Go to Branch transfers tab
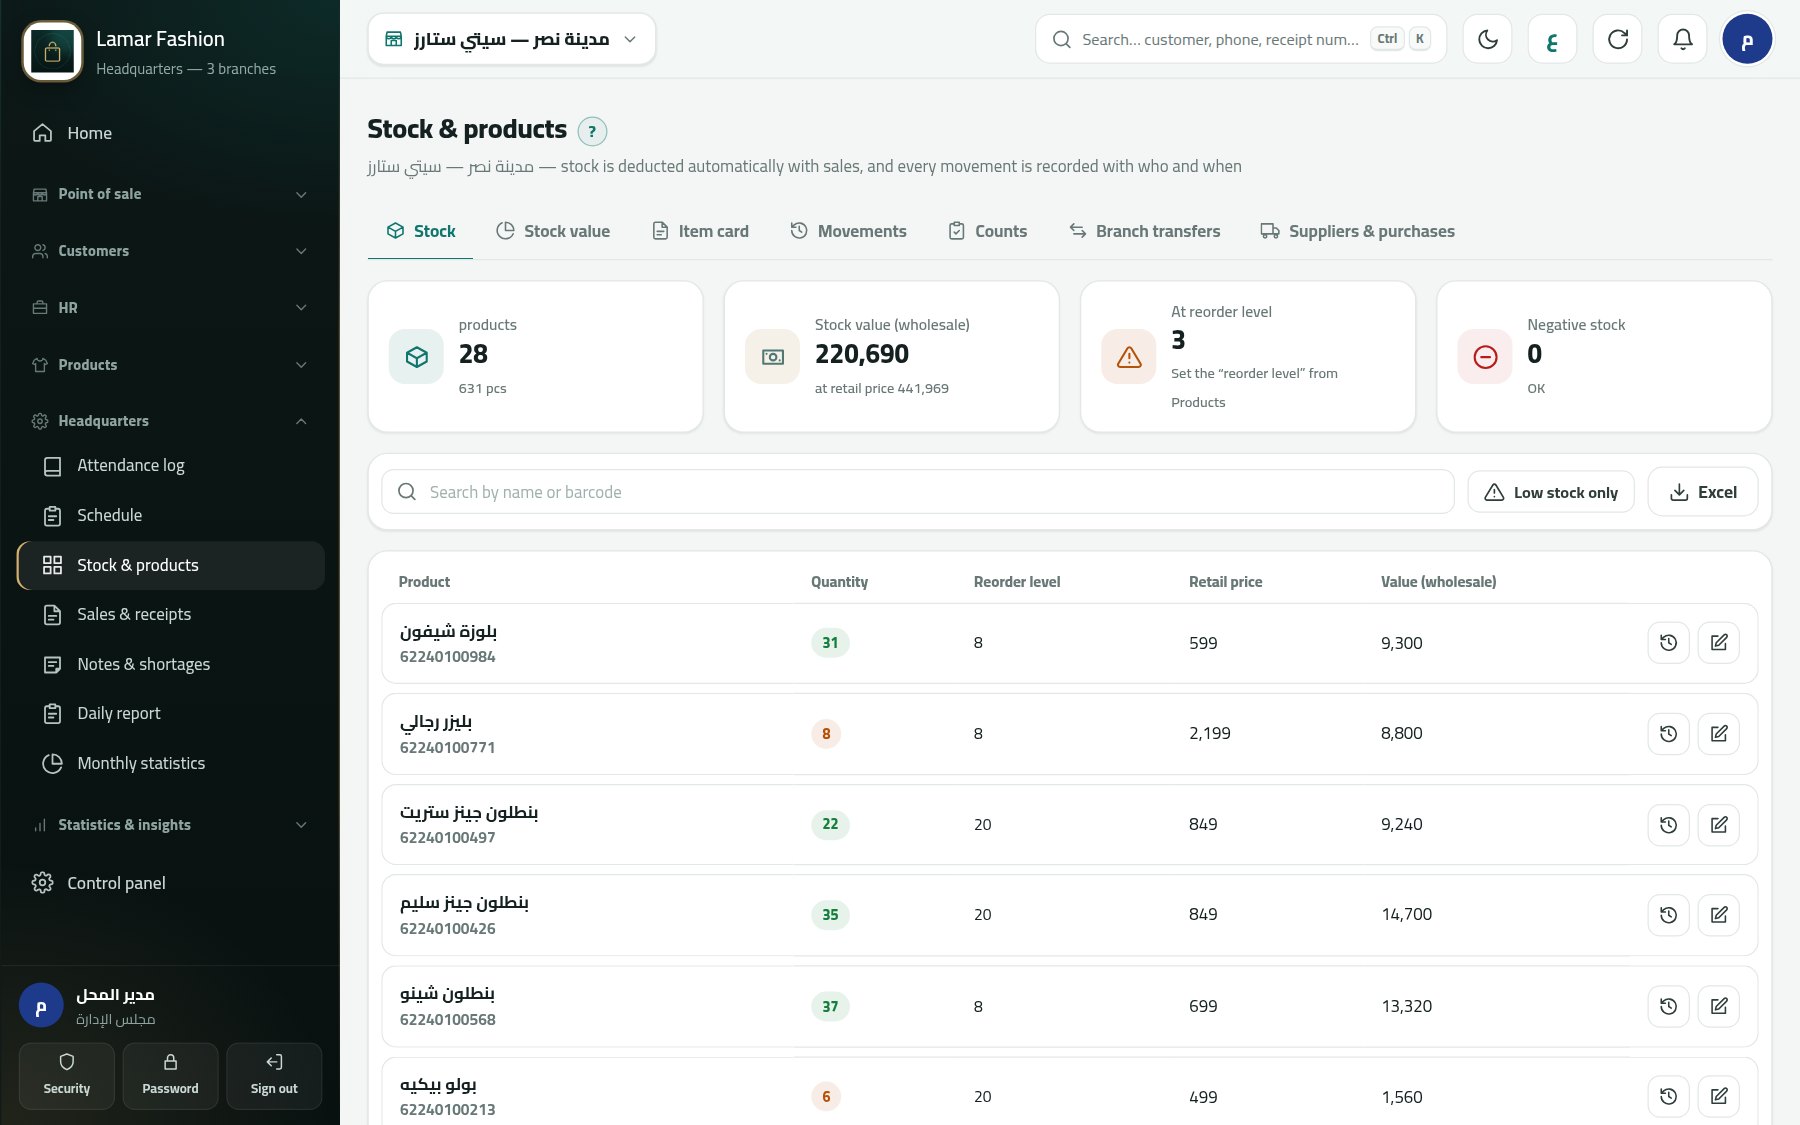This screenshot has height=1125, width=1800. click(x=1145, y=231)
